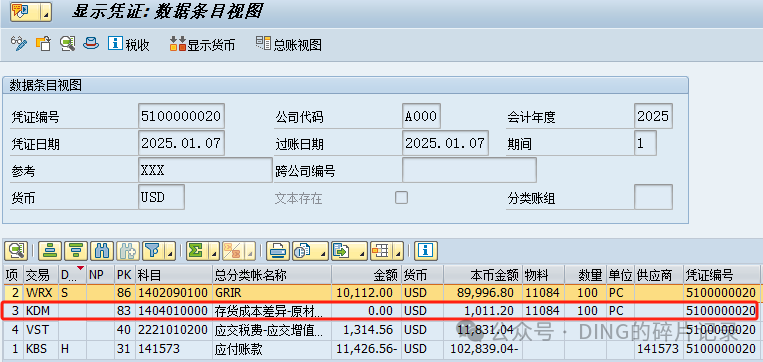Select the WRX transaction cell
This screenshot has height=362, width=763.
[x=40, y=292]
